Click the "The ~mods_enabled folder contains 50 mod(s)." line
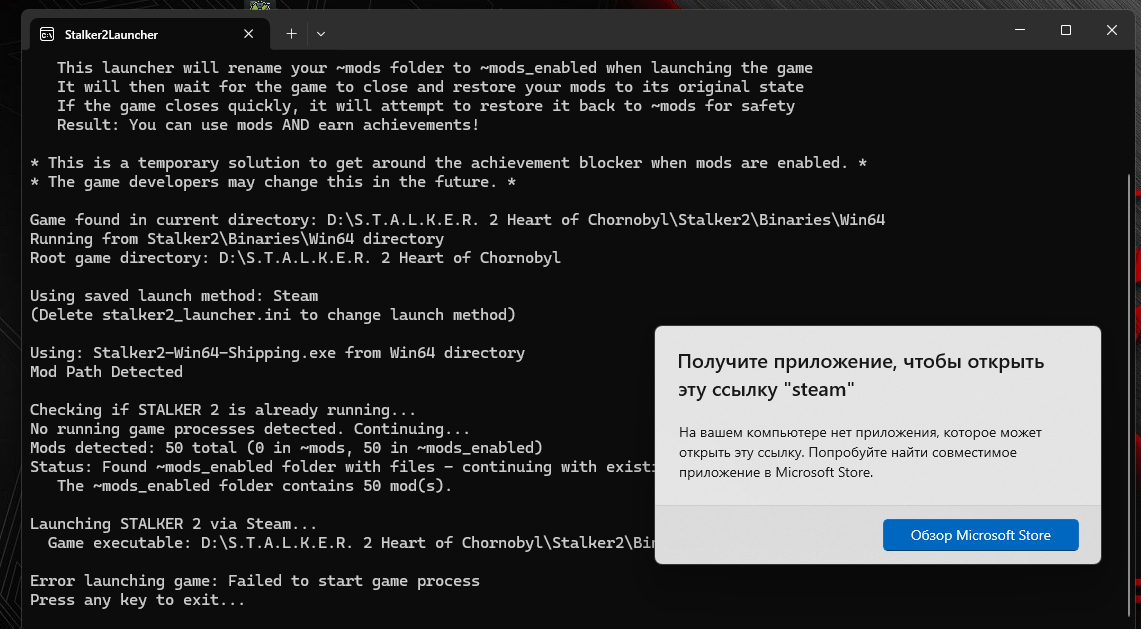This screenshot has height=629, width=1141. click(x=255, y=486)
